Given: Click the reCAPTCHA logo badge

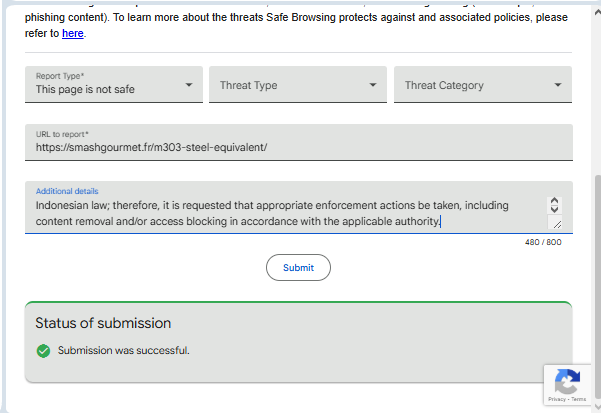Looking at the screenshot, I should coord(567,380).
